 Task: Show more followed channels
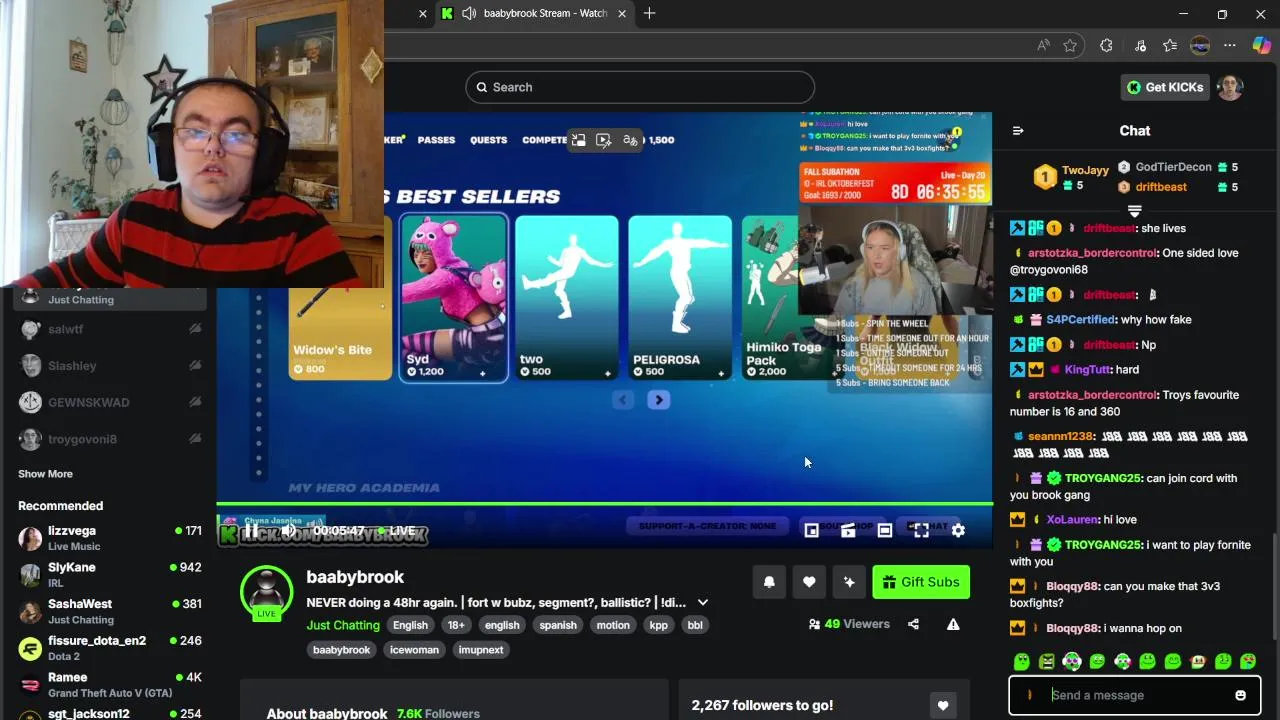click(x=45, y=474)
